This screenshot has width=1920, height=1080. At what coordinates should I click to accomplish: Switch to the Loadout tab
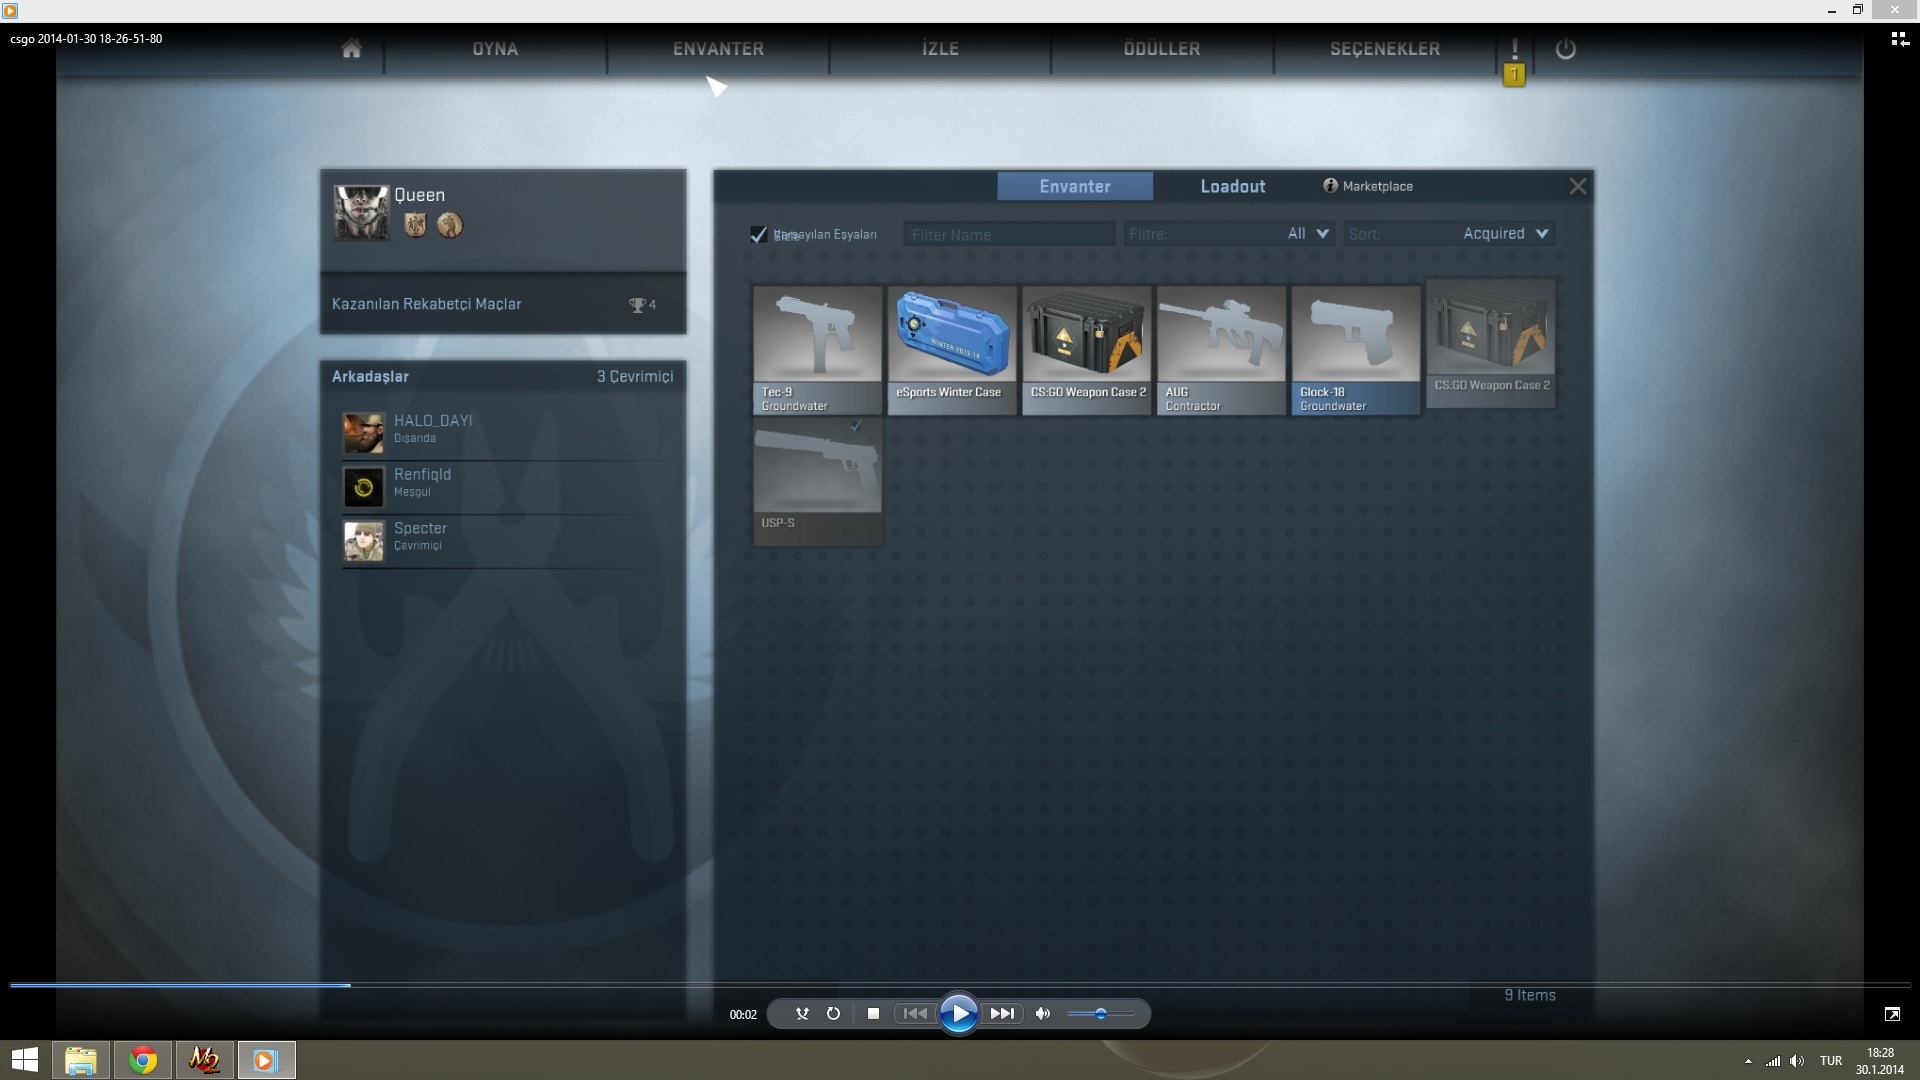tap(1232, 186)
